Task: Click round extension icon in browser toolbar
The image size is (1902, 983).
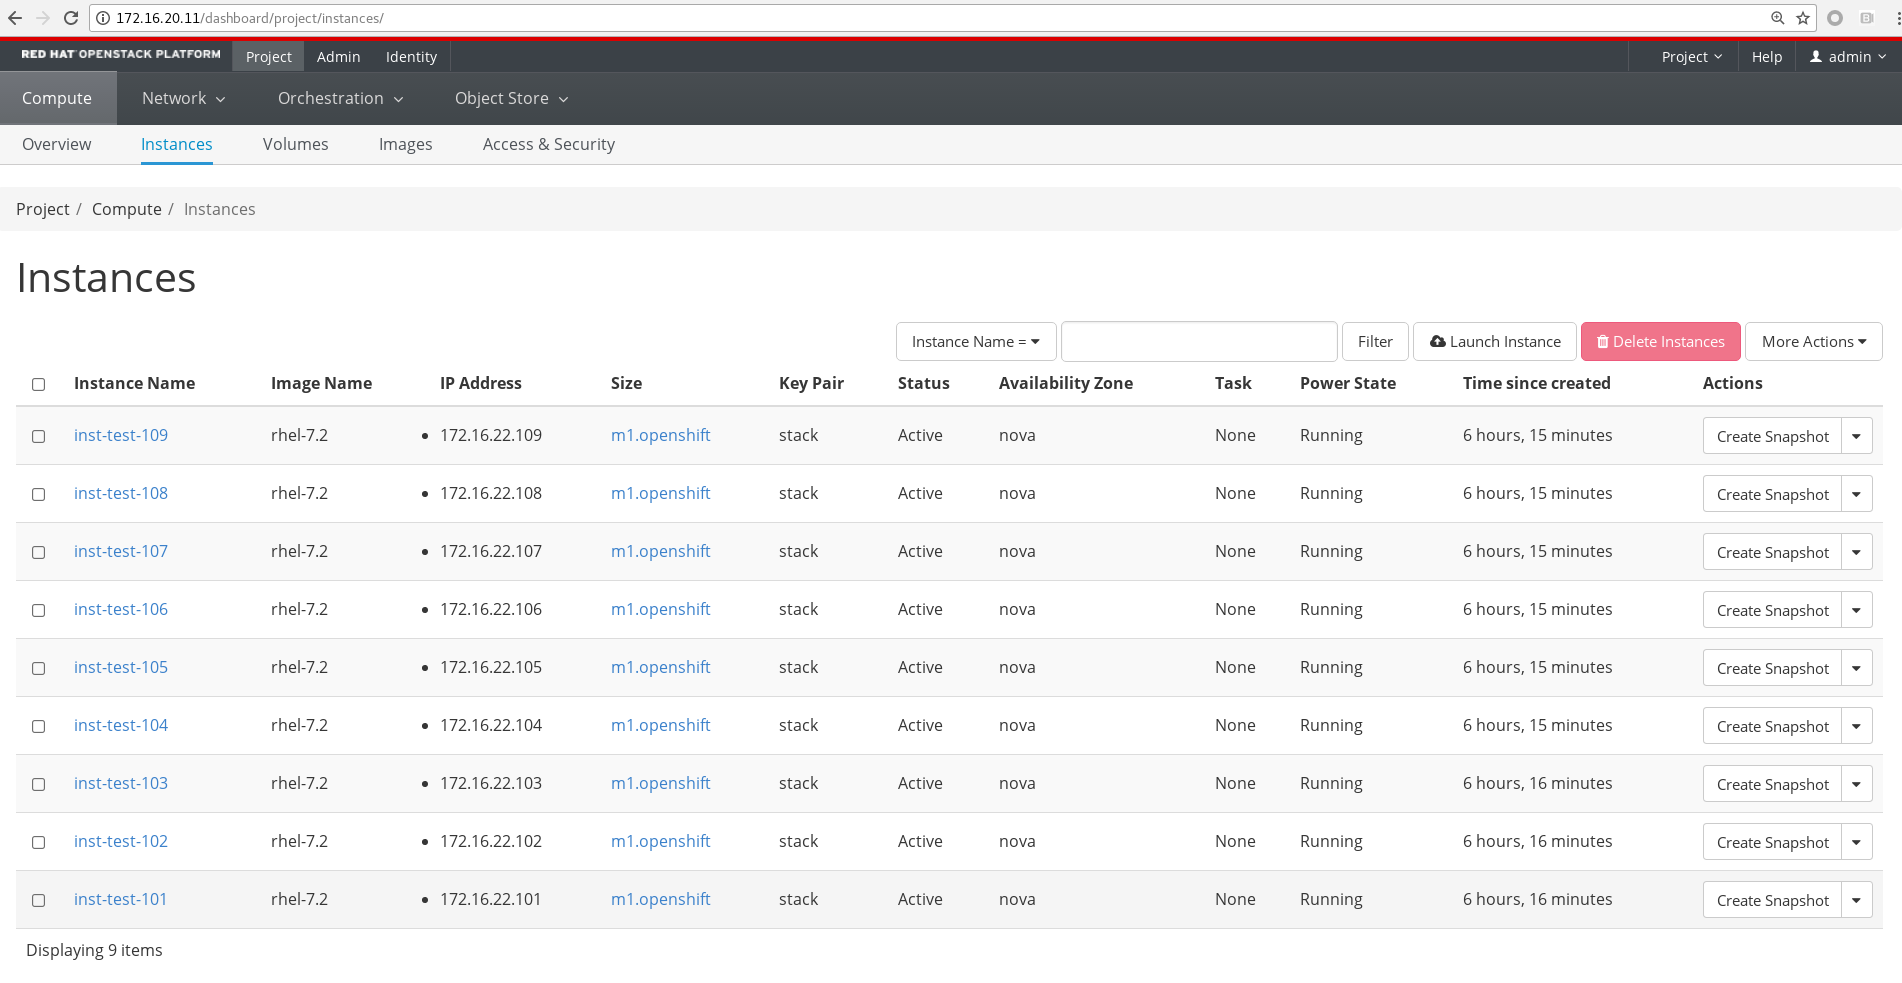Action: [x=1835, y=18]
